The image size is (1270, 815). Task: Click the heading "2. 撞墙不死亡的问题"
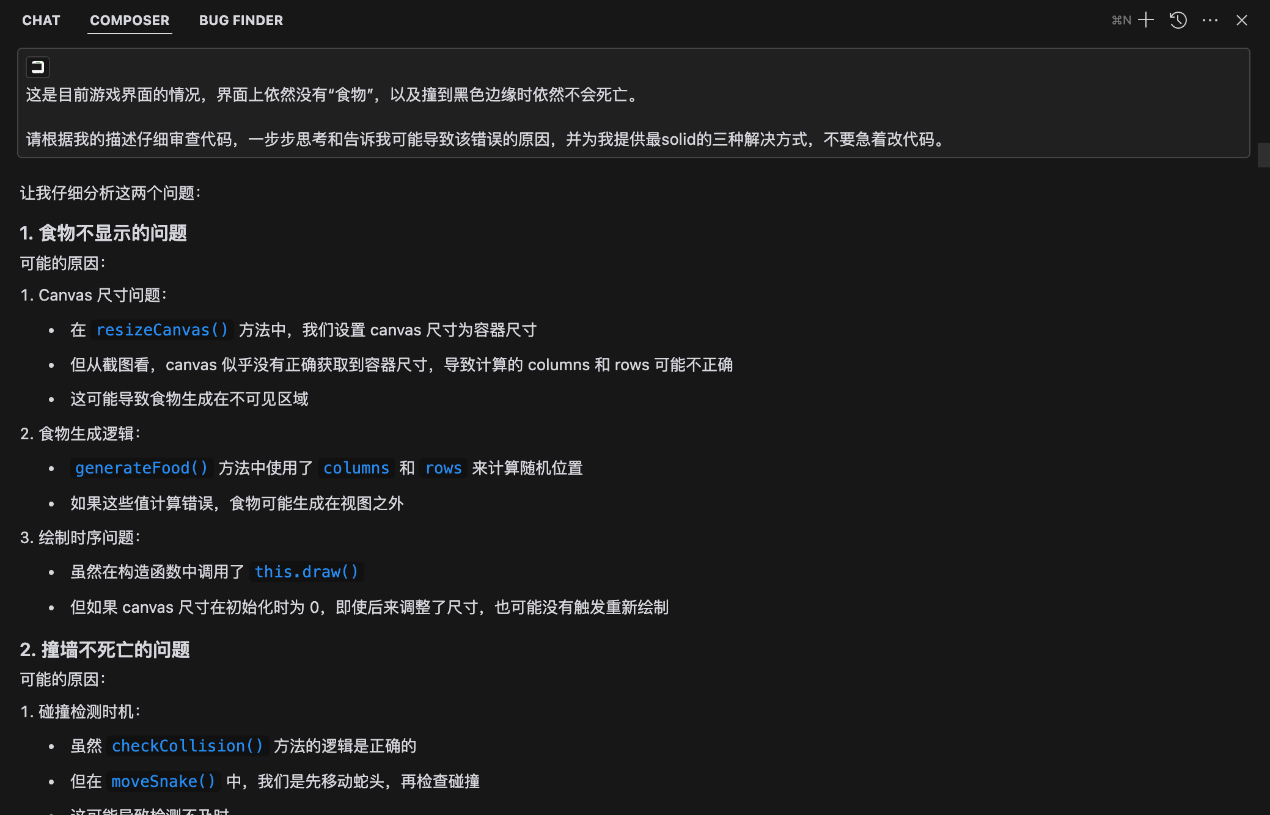tap(105, 650)
